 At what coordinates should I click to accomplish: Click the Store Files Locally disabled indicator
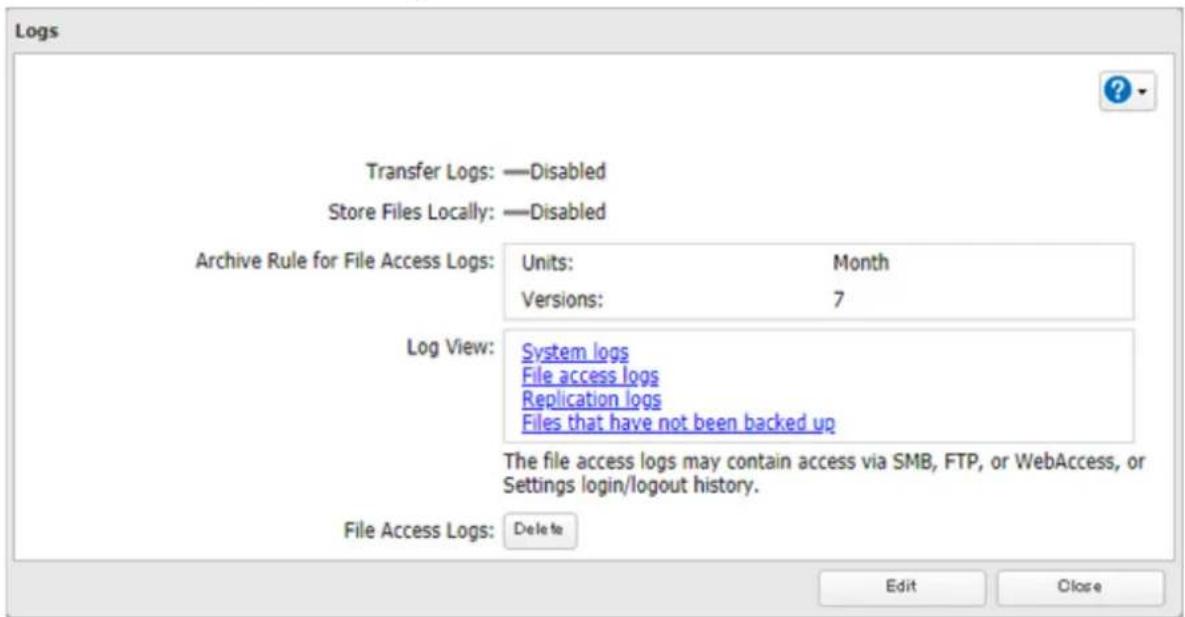[x=516, y=213]
